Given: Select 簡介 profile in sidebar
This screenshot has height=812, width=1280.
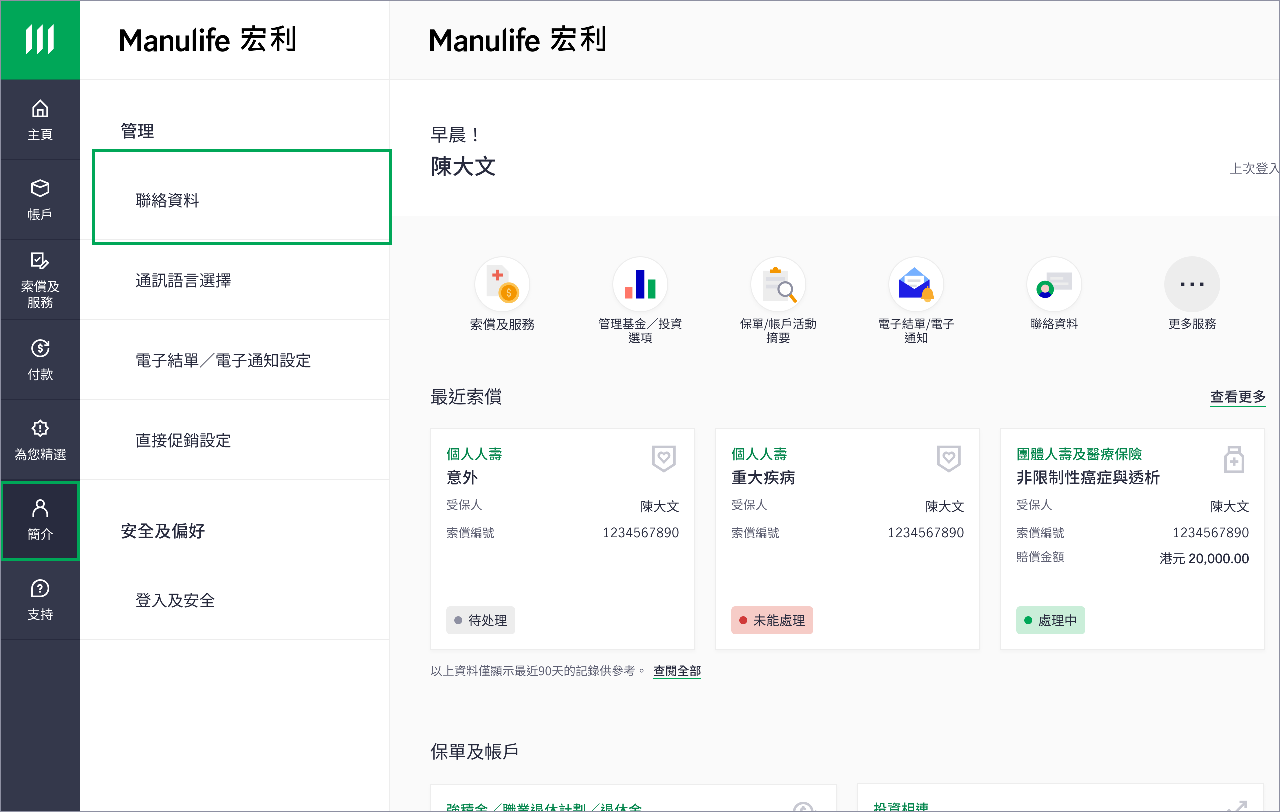Looking at the screenshot, I should (x=40, y=521).
